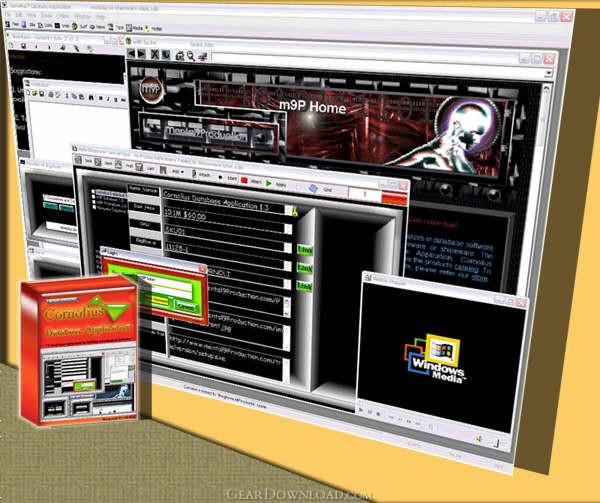Viewport: 600px width, 503px height.
Task: Adjust the Media Player volume slider
Action: [497, 443]
